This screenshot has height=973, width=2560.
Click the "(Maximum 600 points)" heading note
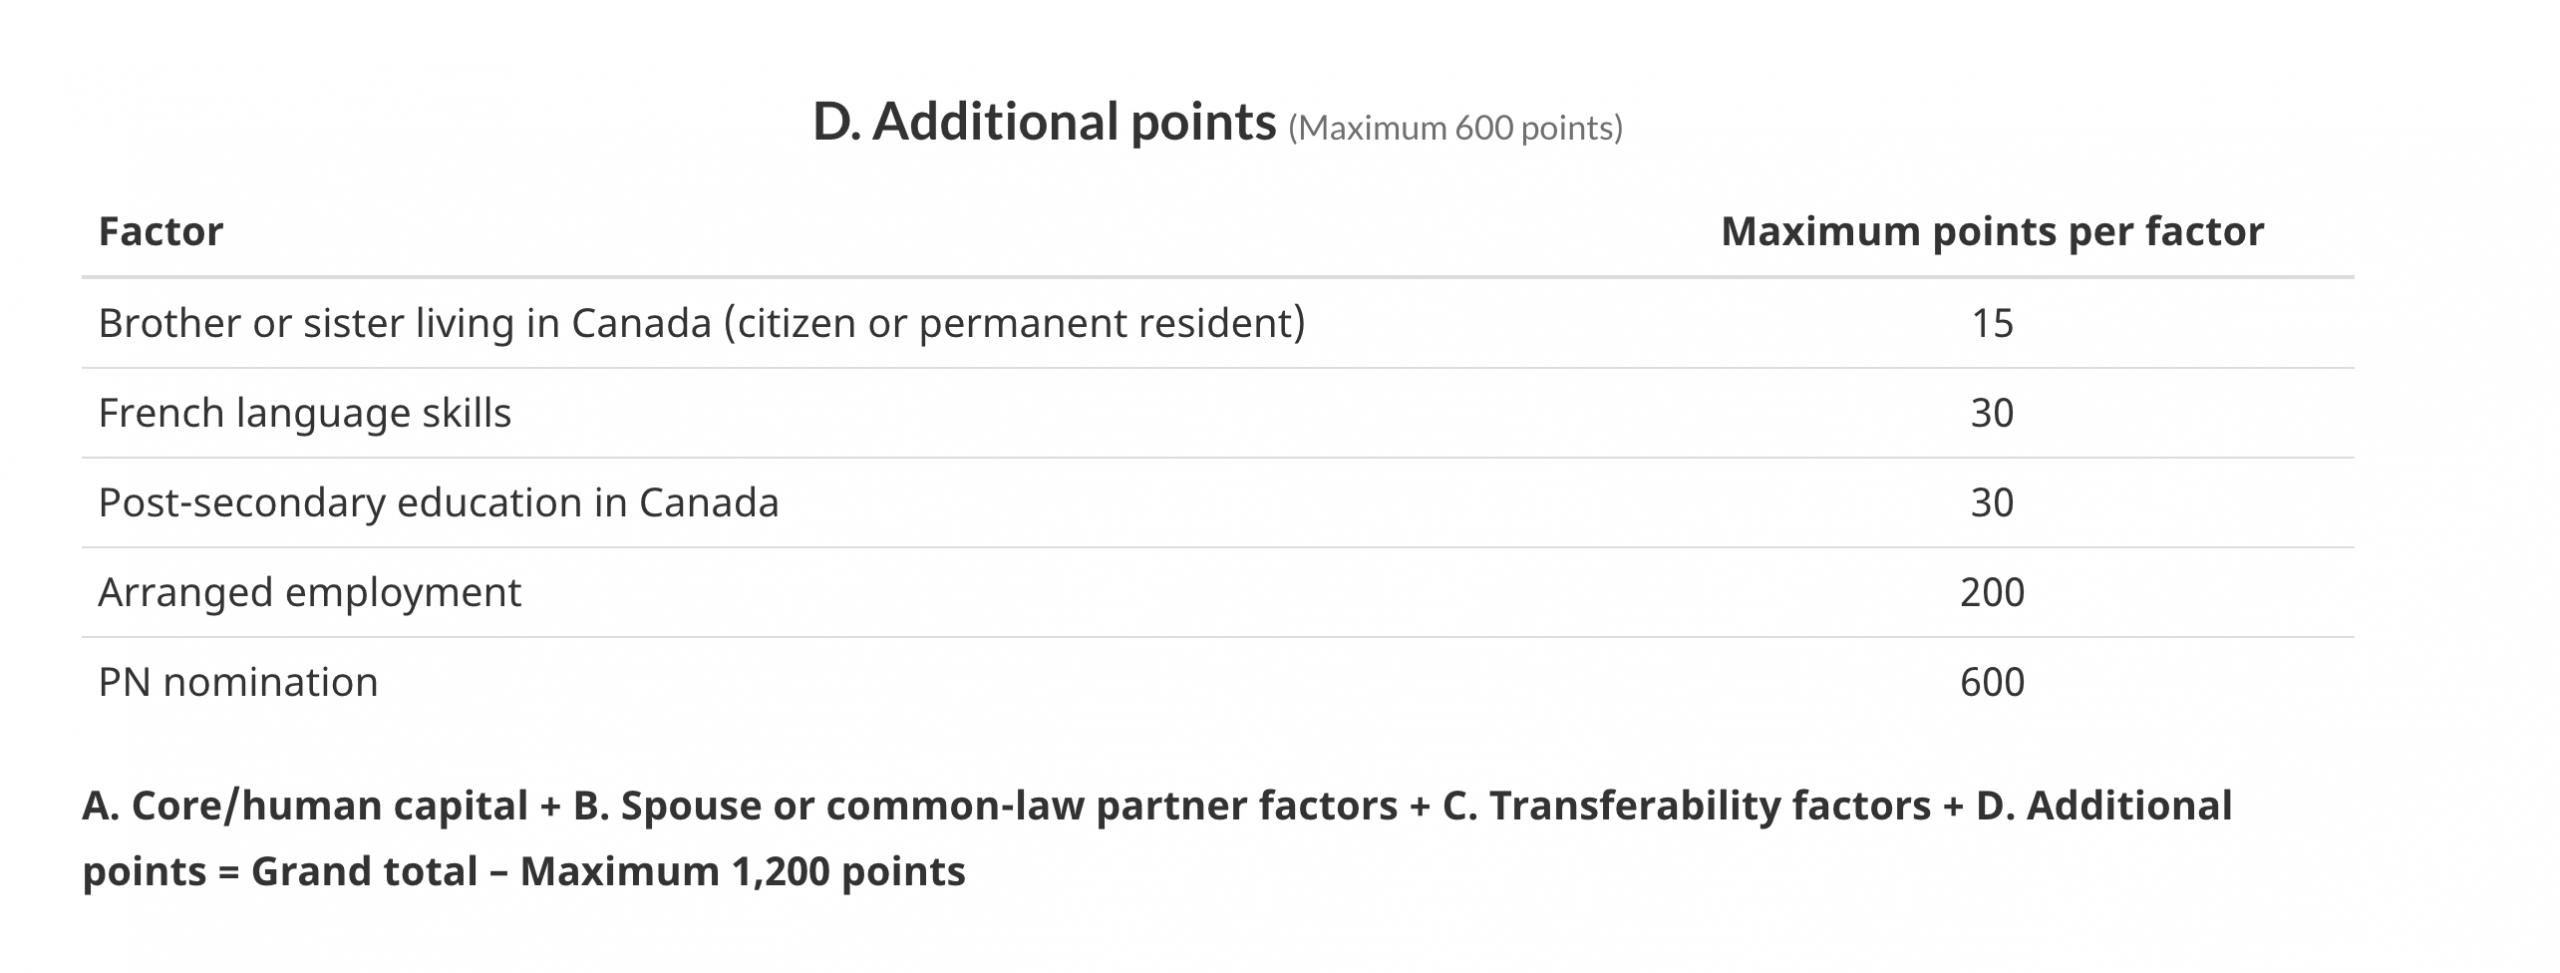[x=1455, y=129]
